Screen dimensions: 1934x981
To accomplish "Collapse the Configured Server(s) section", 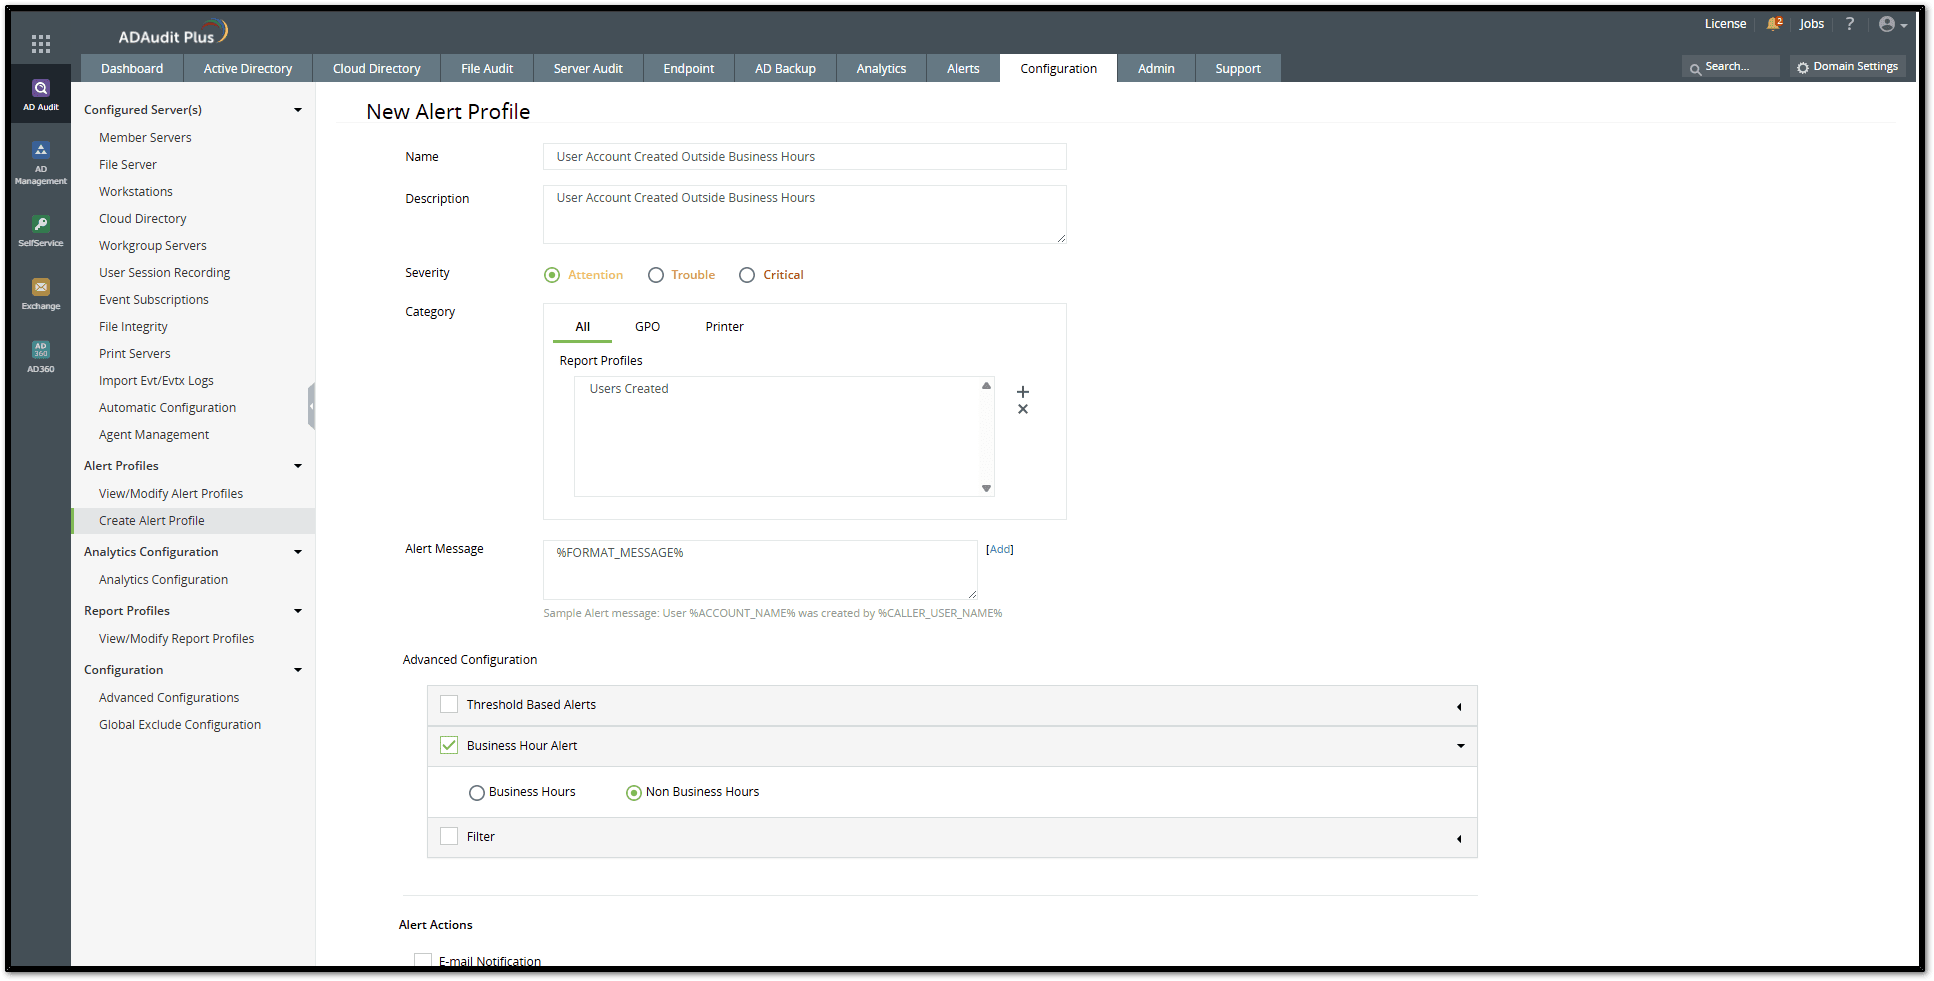I will pos(298,110).
